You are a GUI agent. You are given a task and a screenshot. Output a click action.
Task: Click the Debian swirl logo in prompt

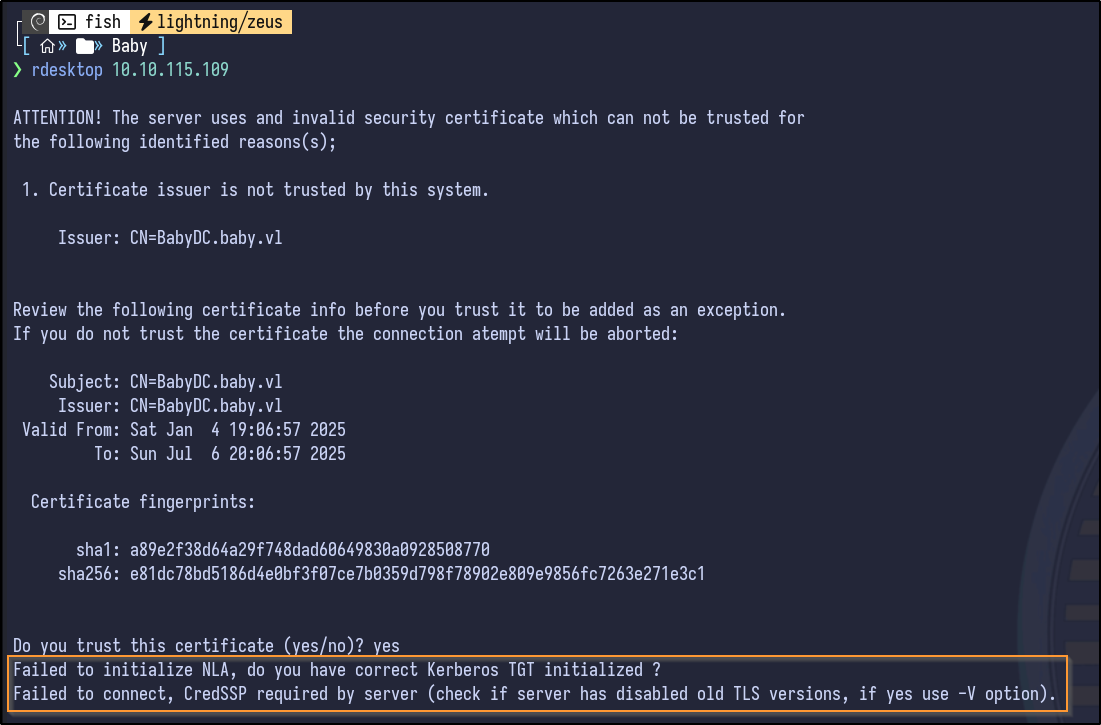[x=37, y=22]
